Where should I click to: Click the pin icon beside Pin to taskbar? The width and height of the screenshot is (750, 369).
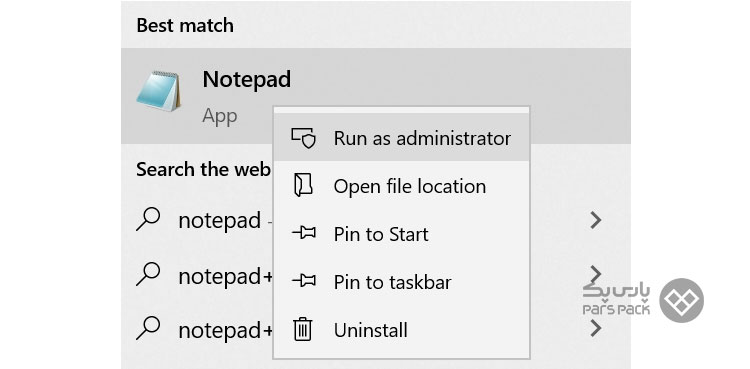click(x=304, y=281)
